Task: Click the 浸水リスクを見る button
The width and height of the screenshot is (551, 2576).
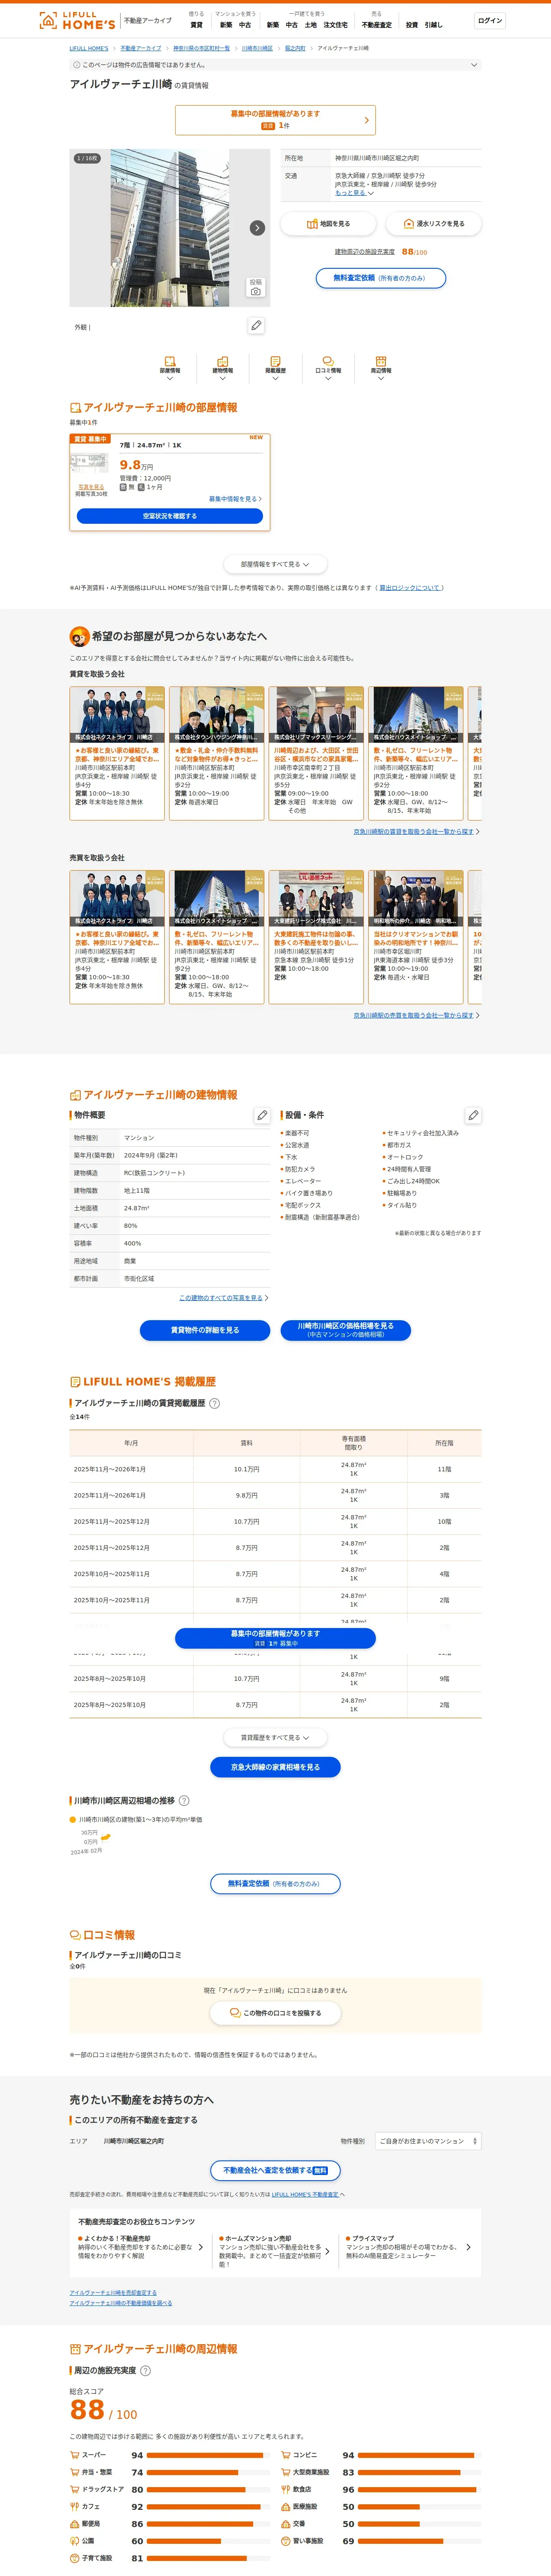Action: [433, 224]
